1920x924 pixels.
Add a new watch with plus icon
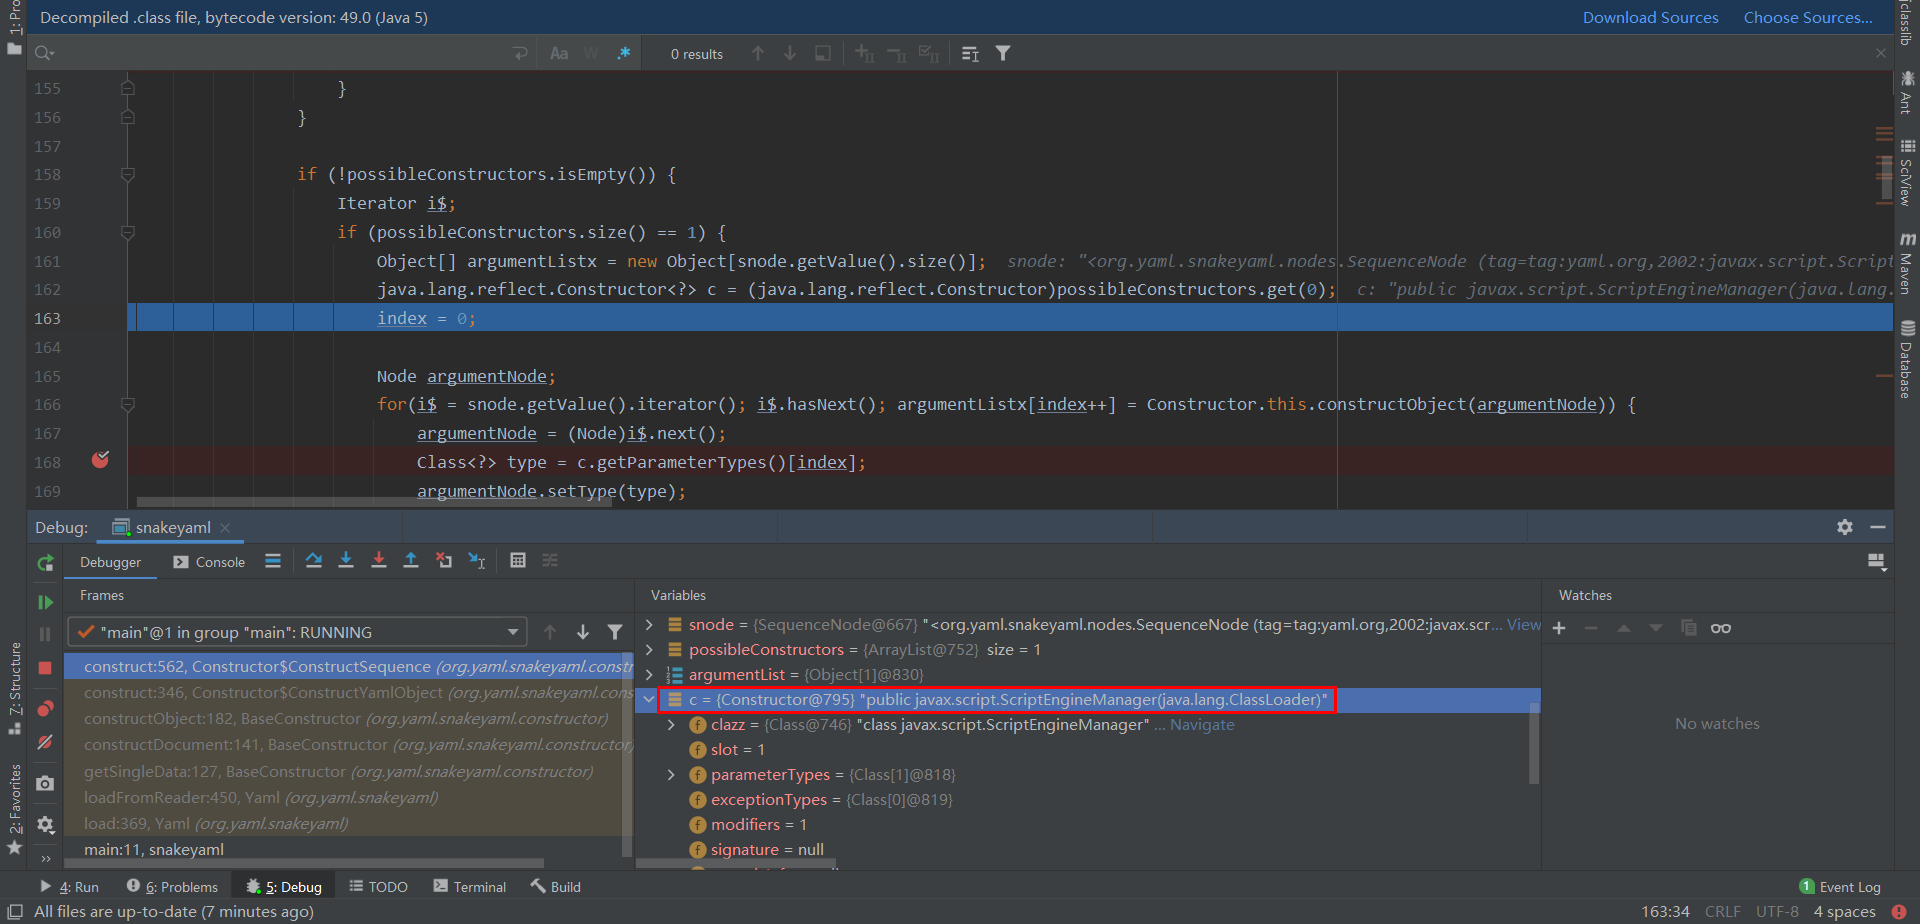pos(1559,628)
